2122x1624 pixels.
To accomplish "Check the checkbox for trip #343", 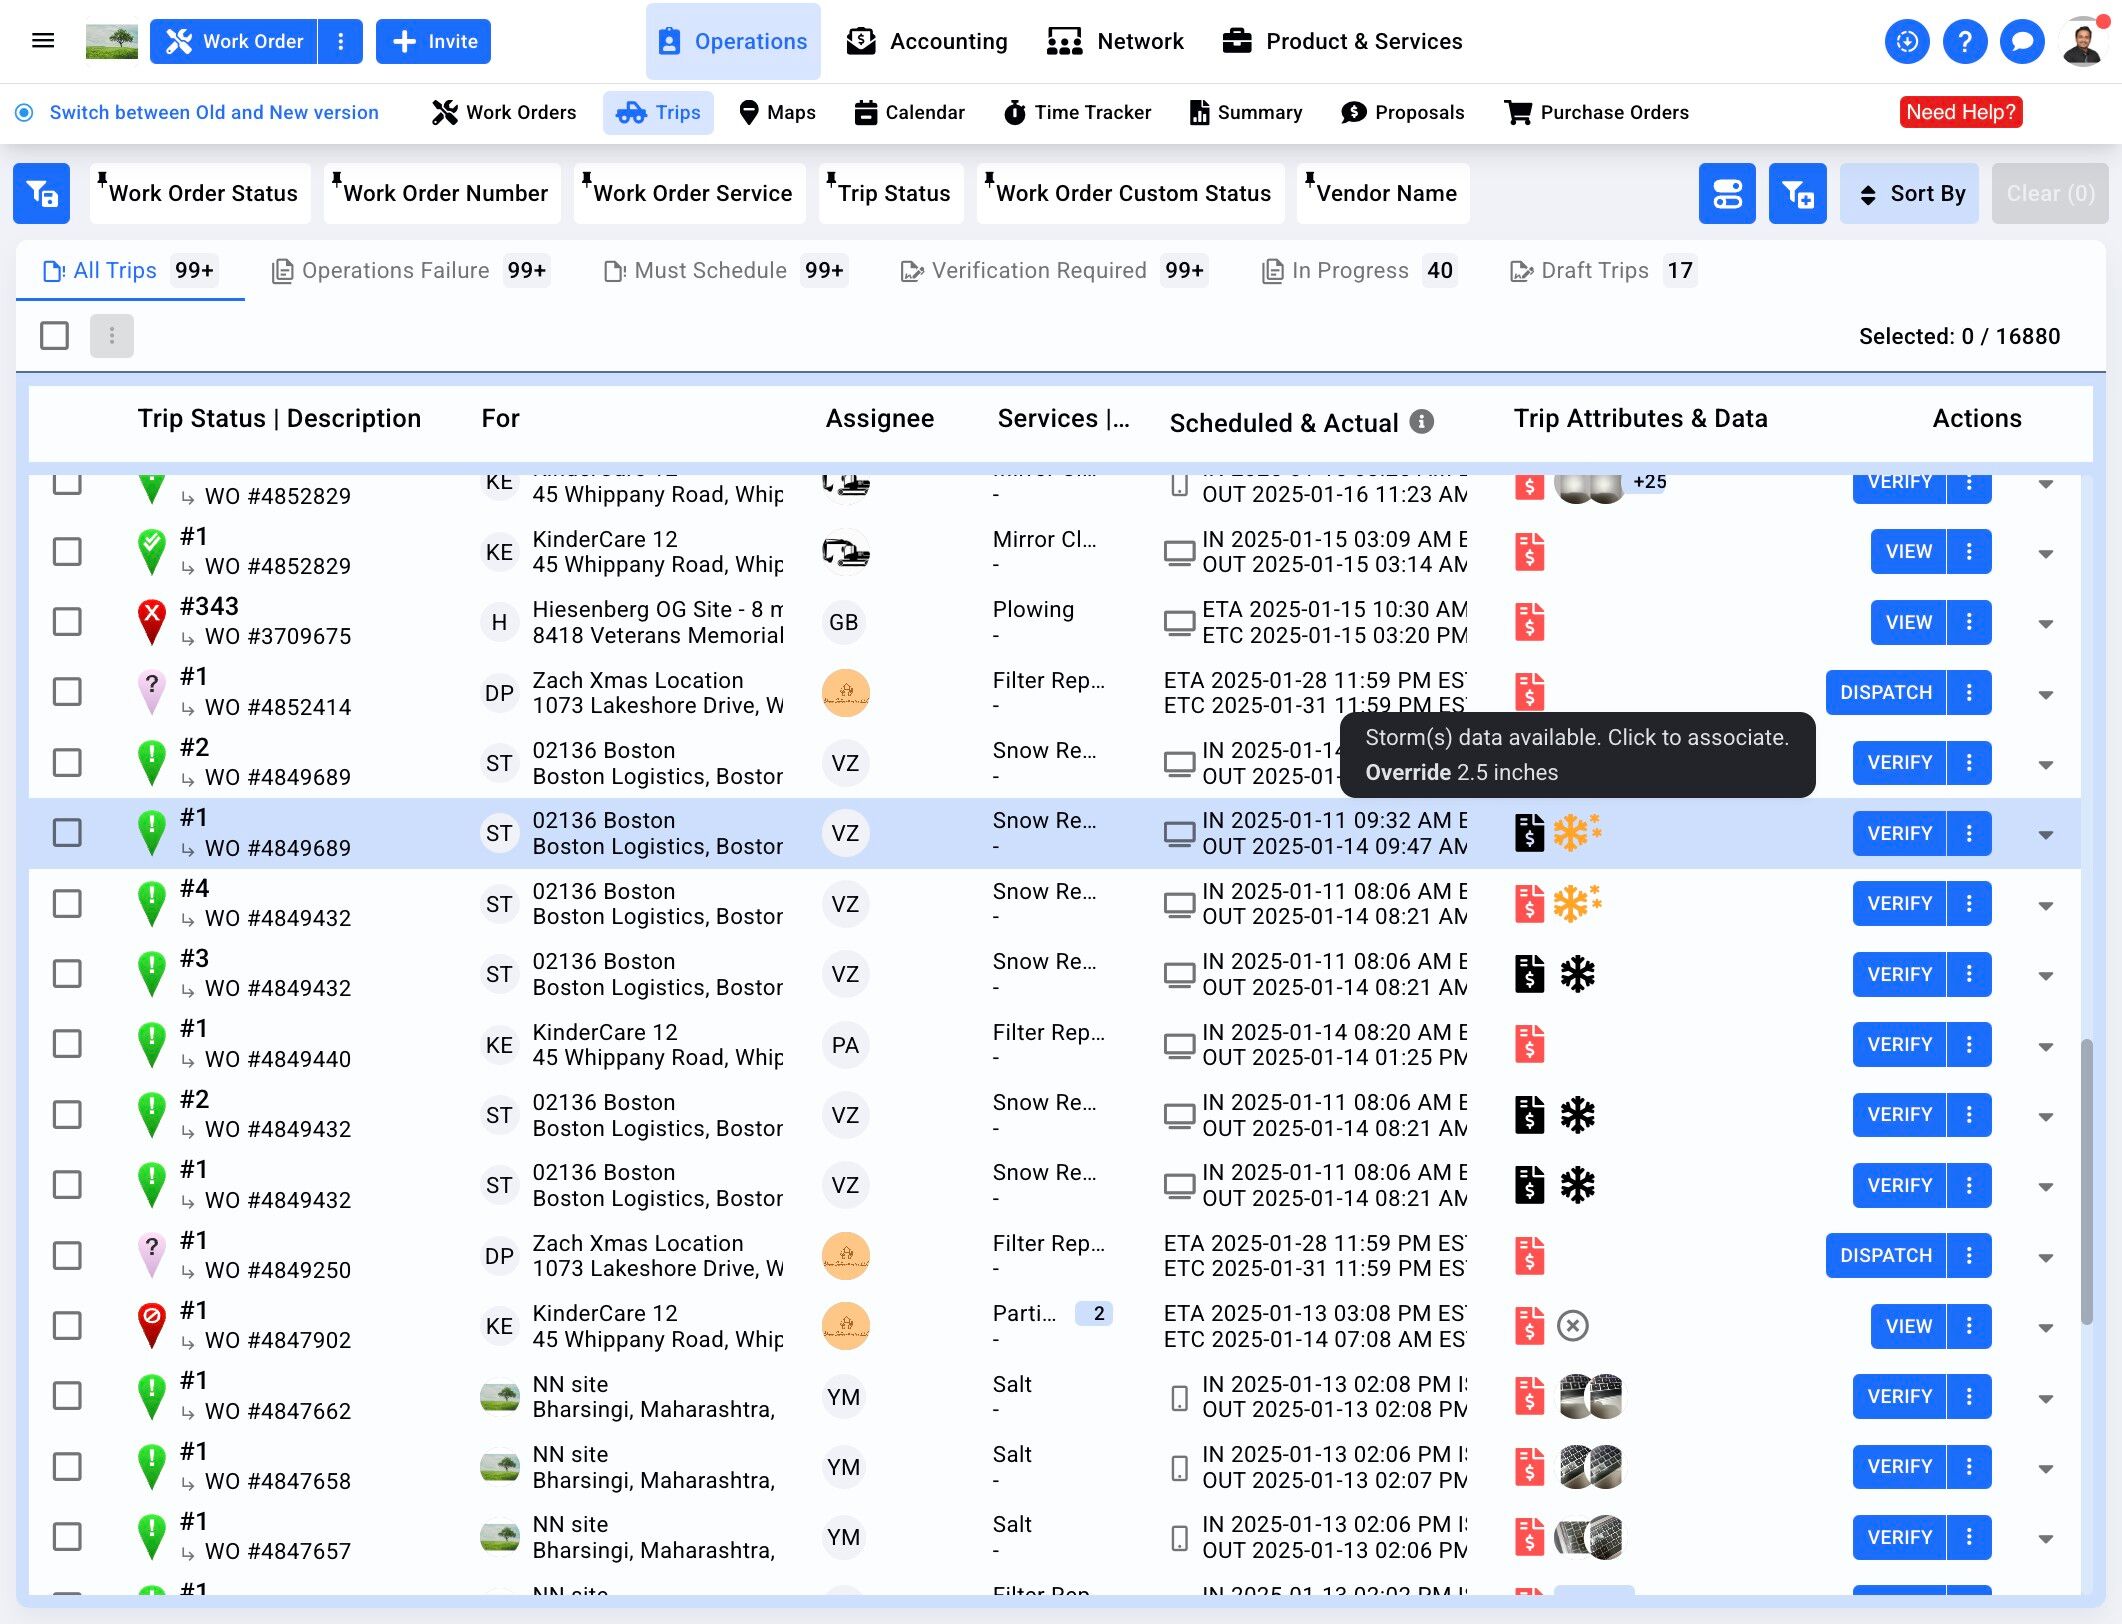I will coord(67,622).
